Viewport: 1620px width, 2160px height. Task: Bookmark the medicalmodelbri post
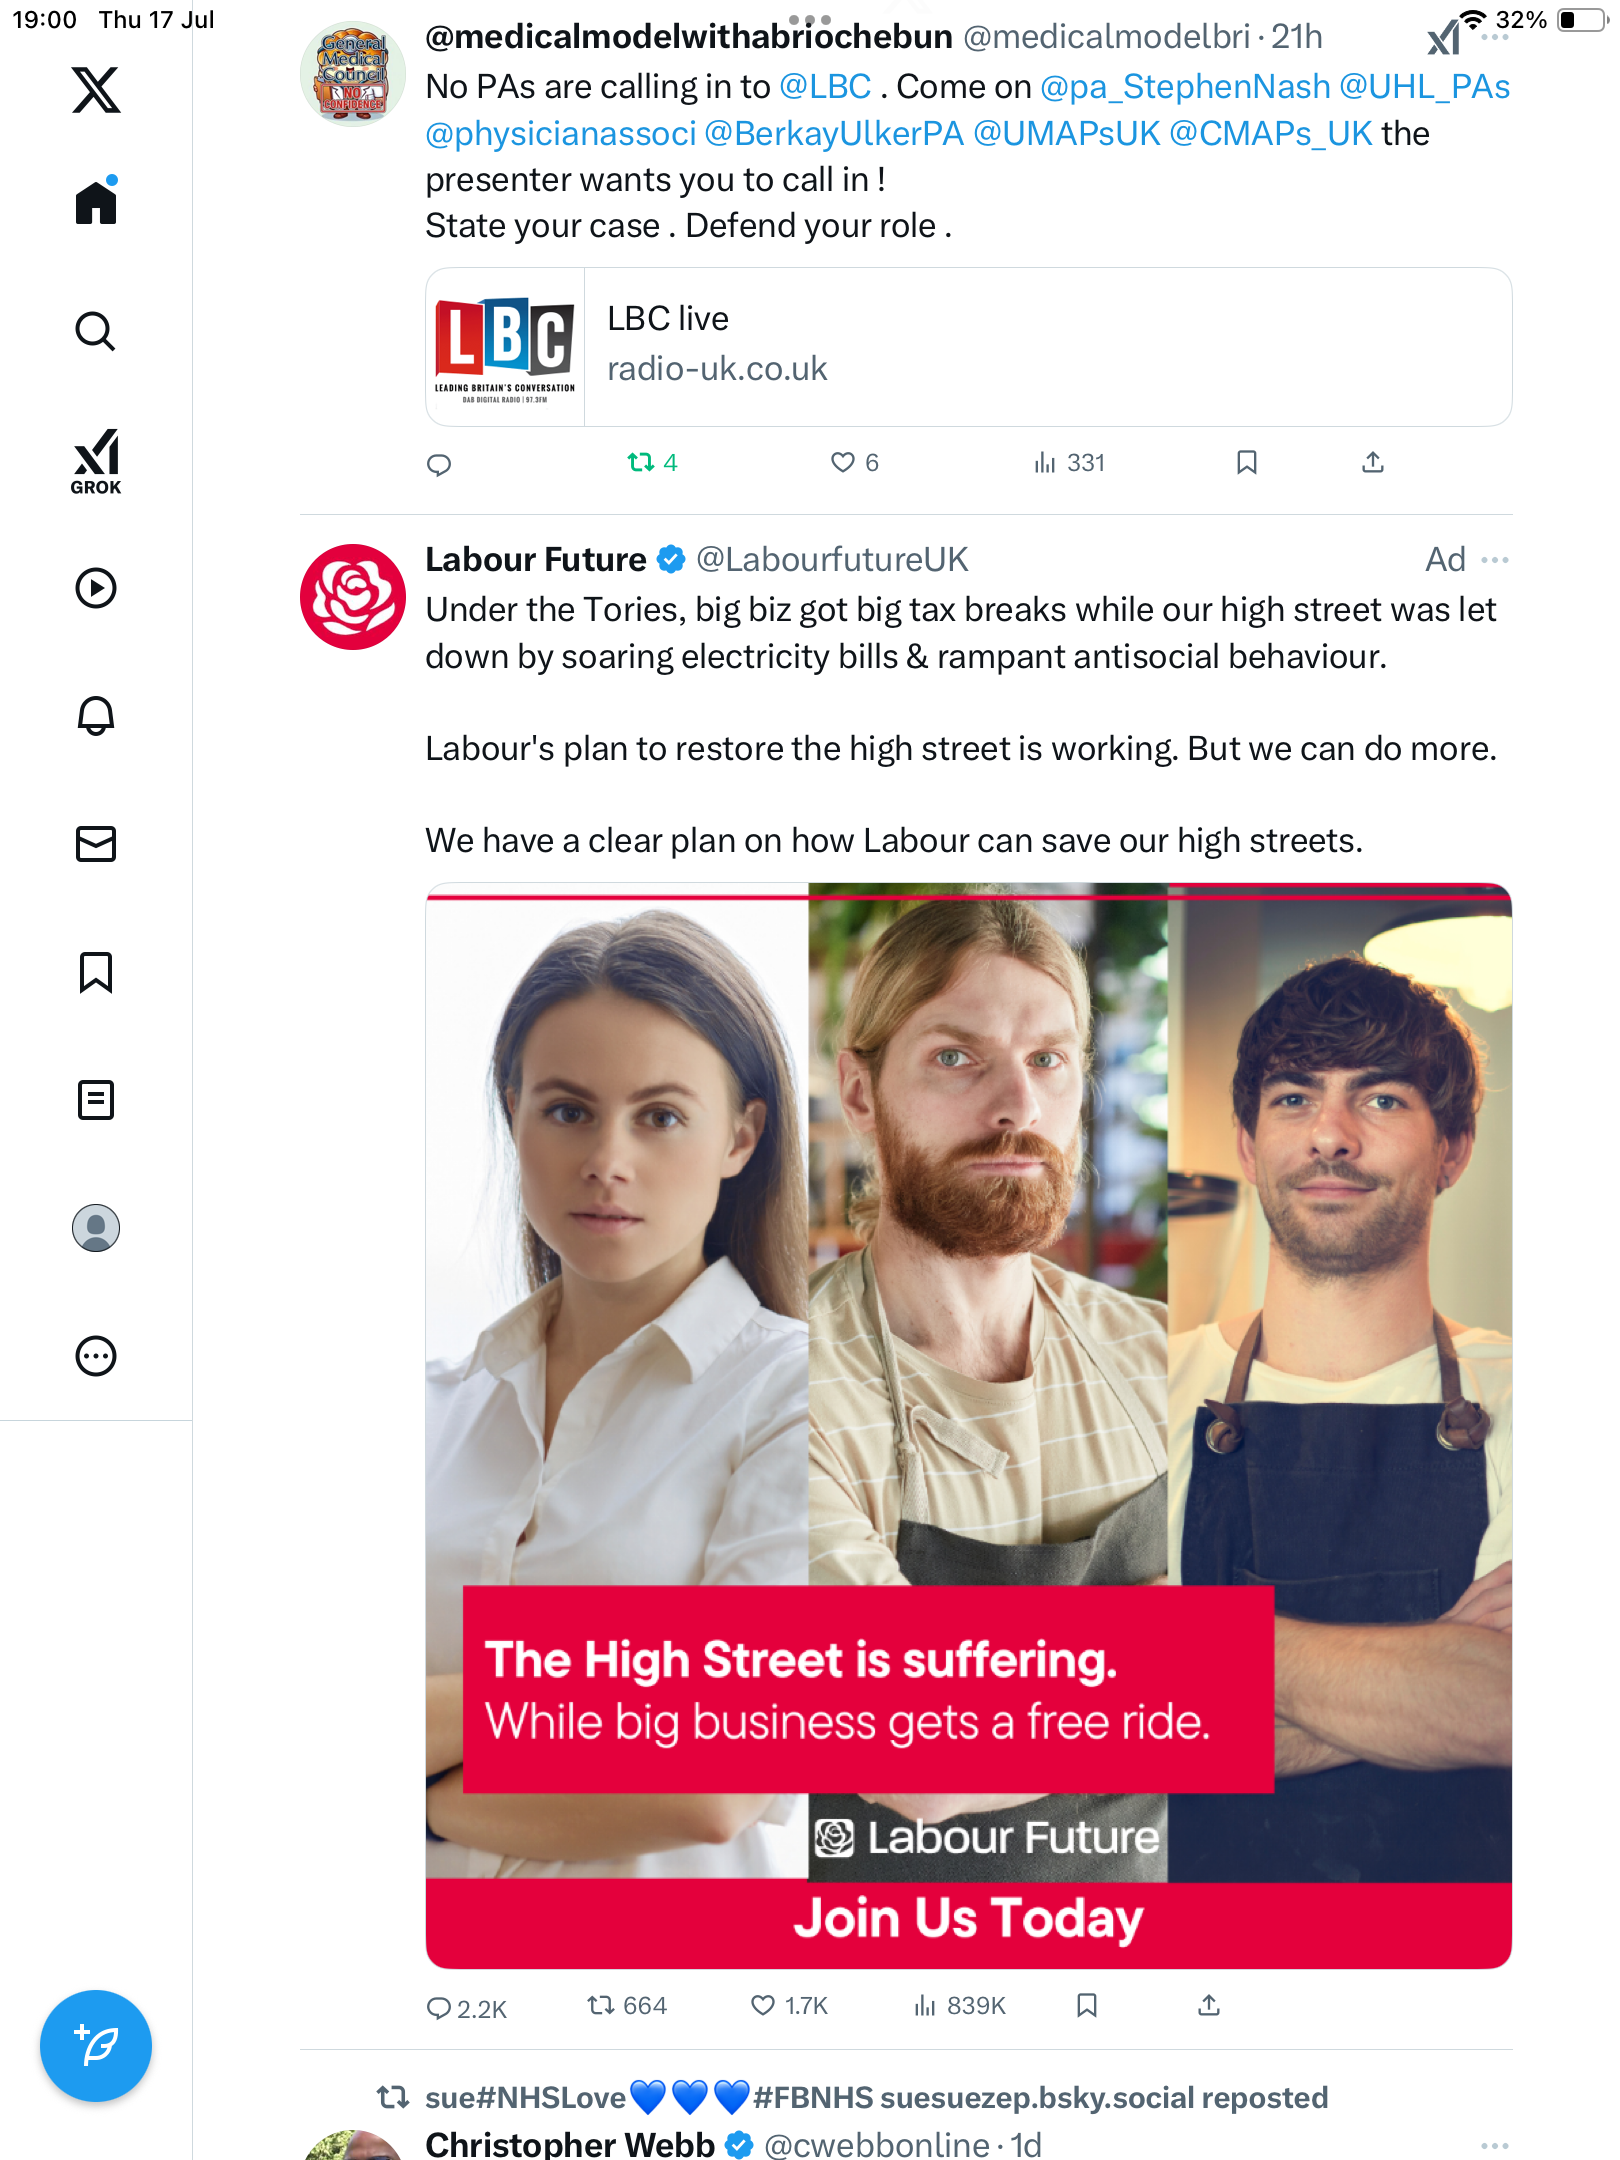coord(1246,462)
